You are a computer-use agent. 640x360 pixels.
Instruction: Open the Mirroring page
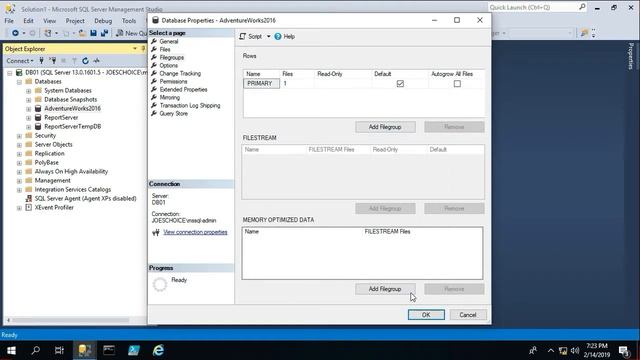click(169, 98)
